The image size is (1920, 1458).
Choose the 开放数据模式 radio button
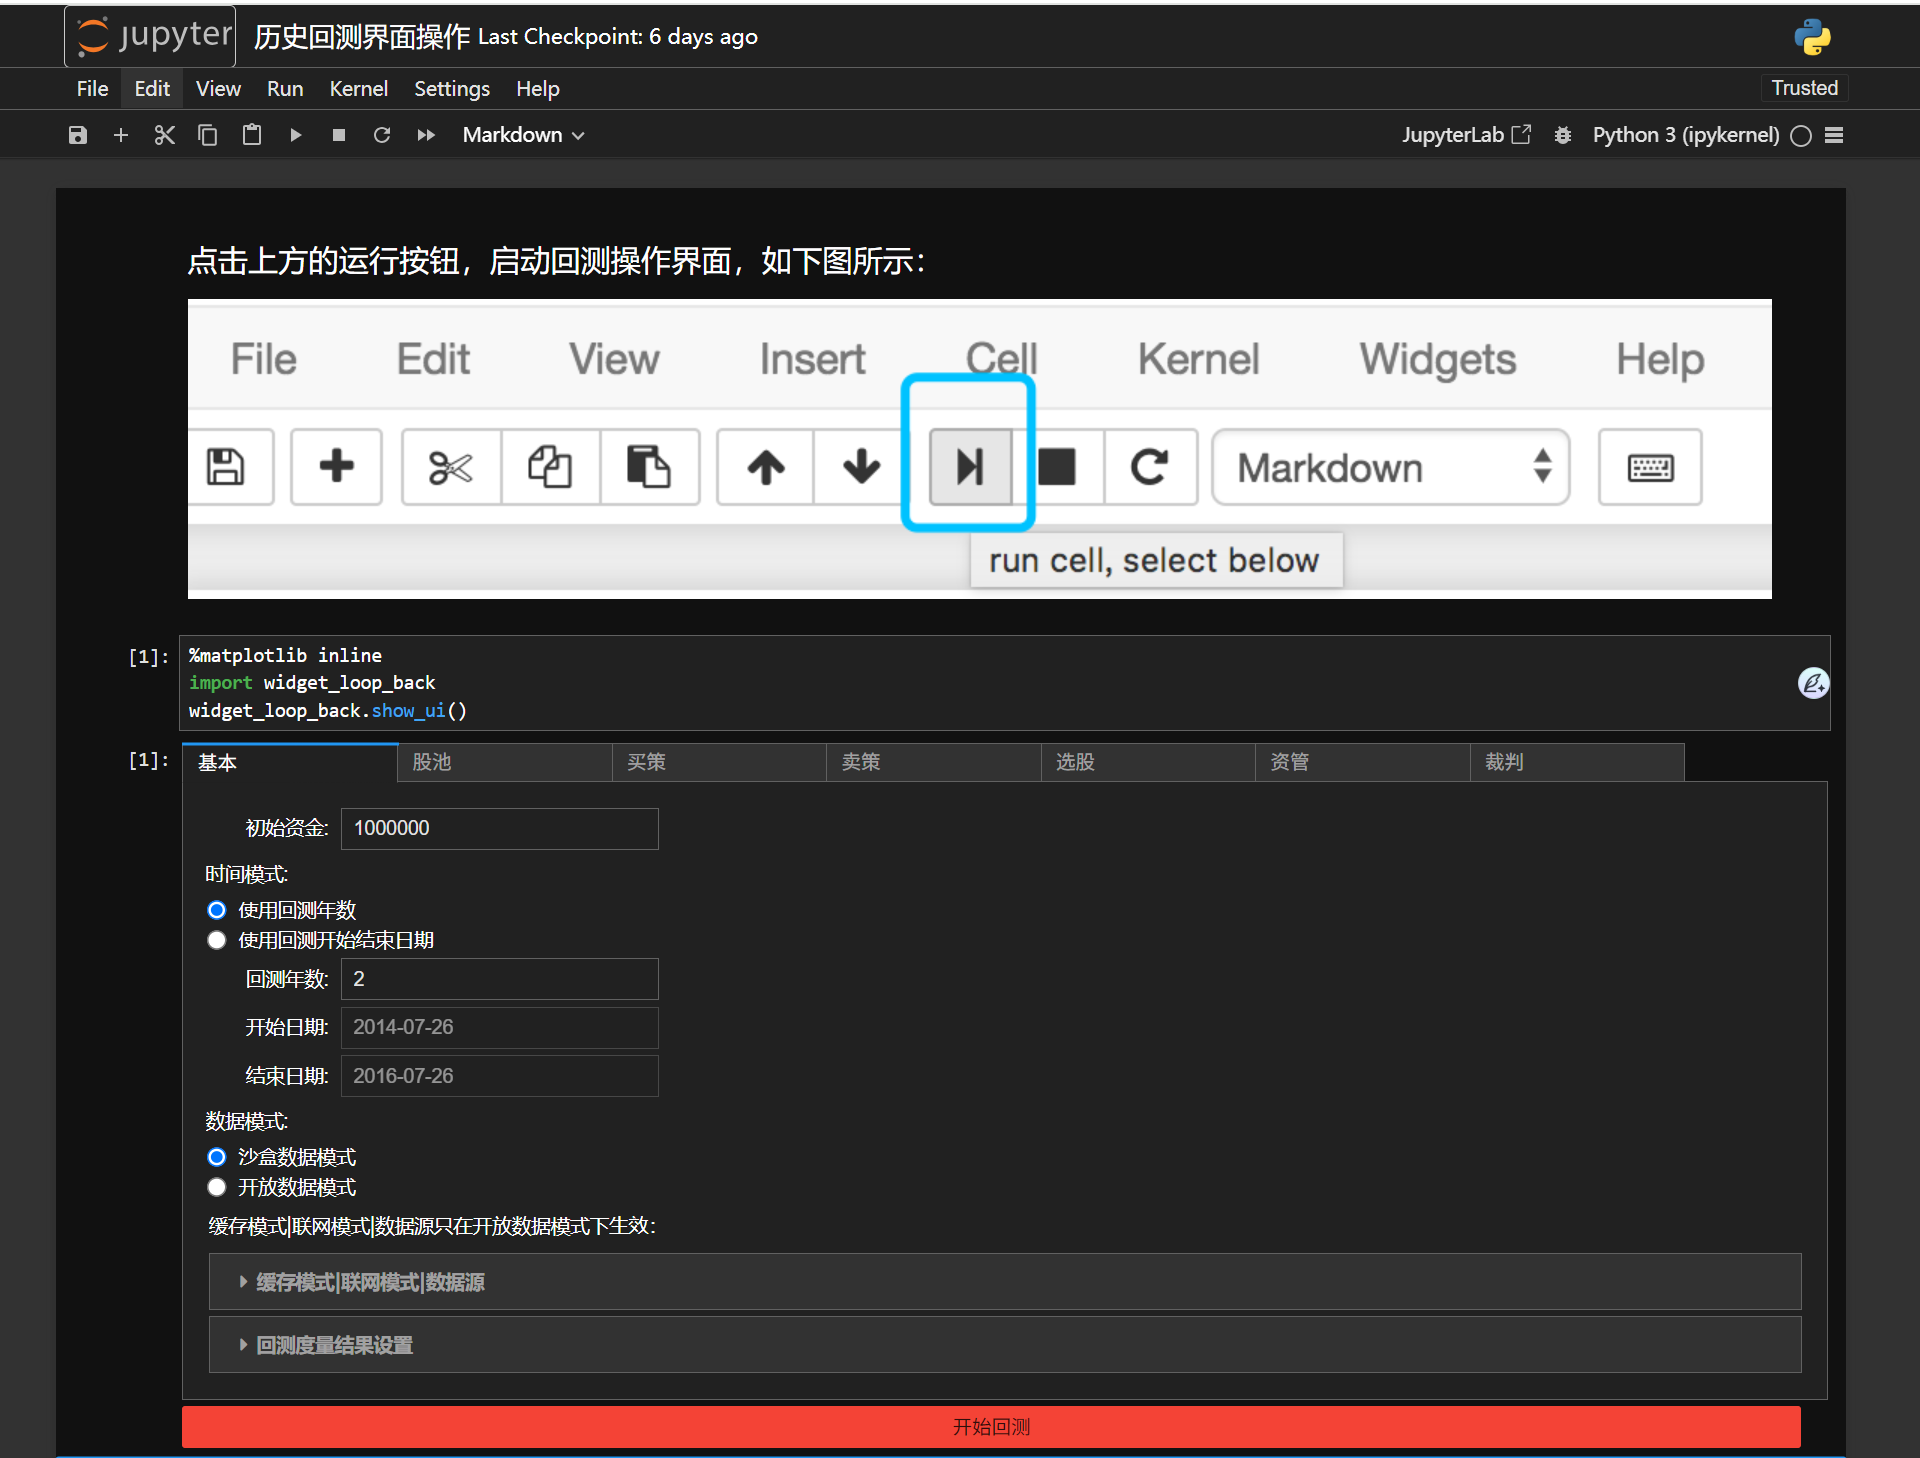click(217, 1187)
